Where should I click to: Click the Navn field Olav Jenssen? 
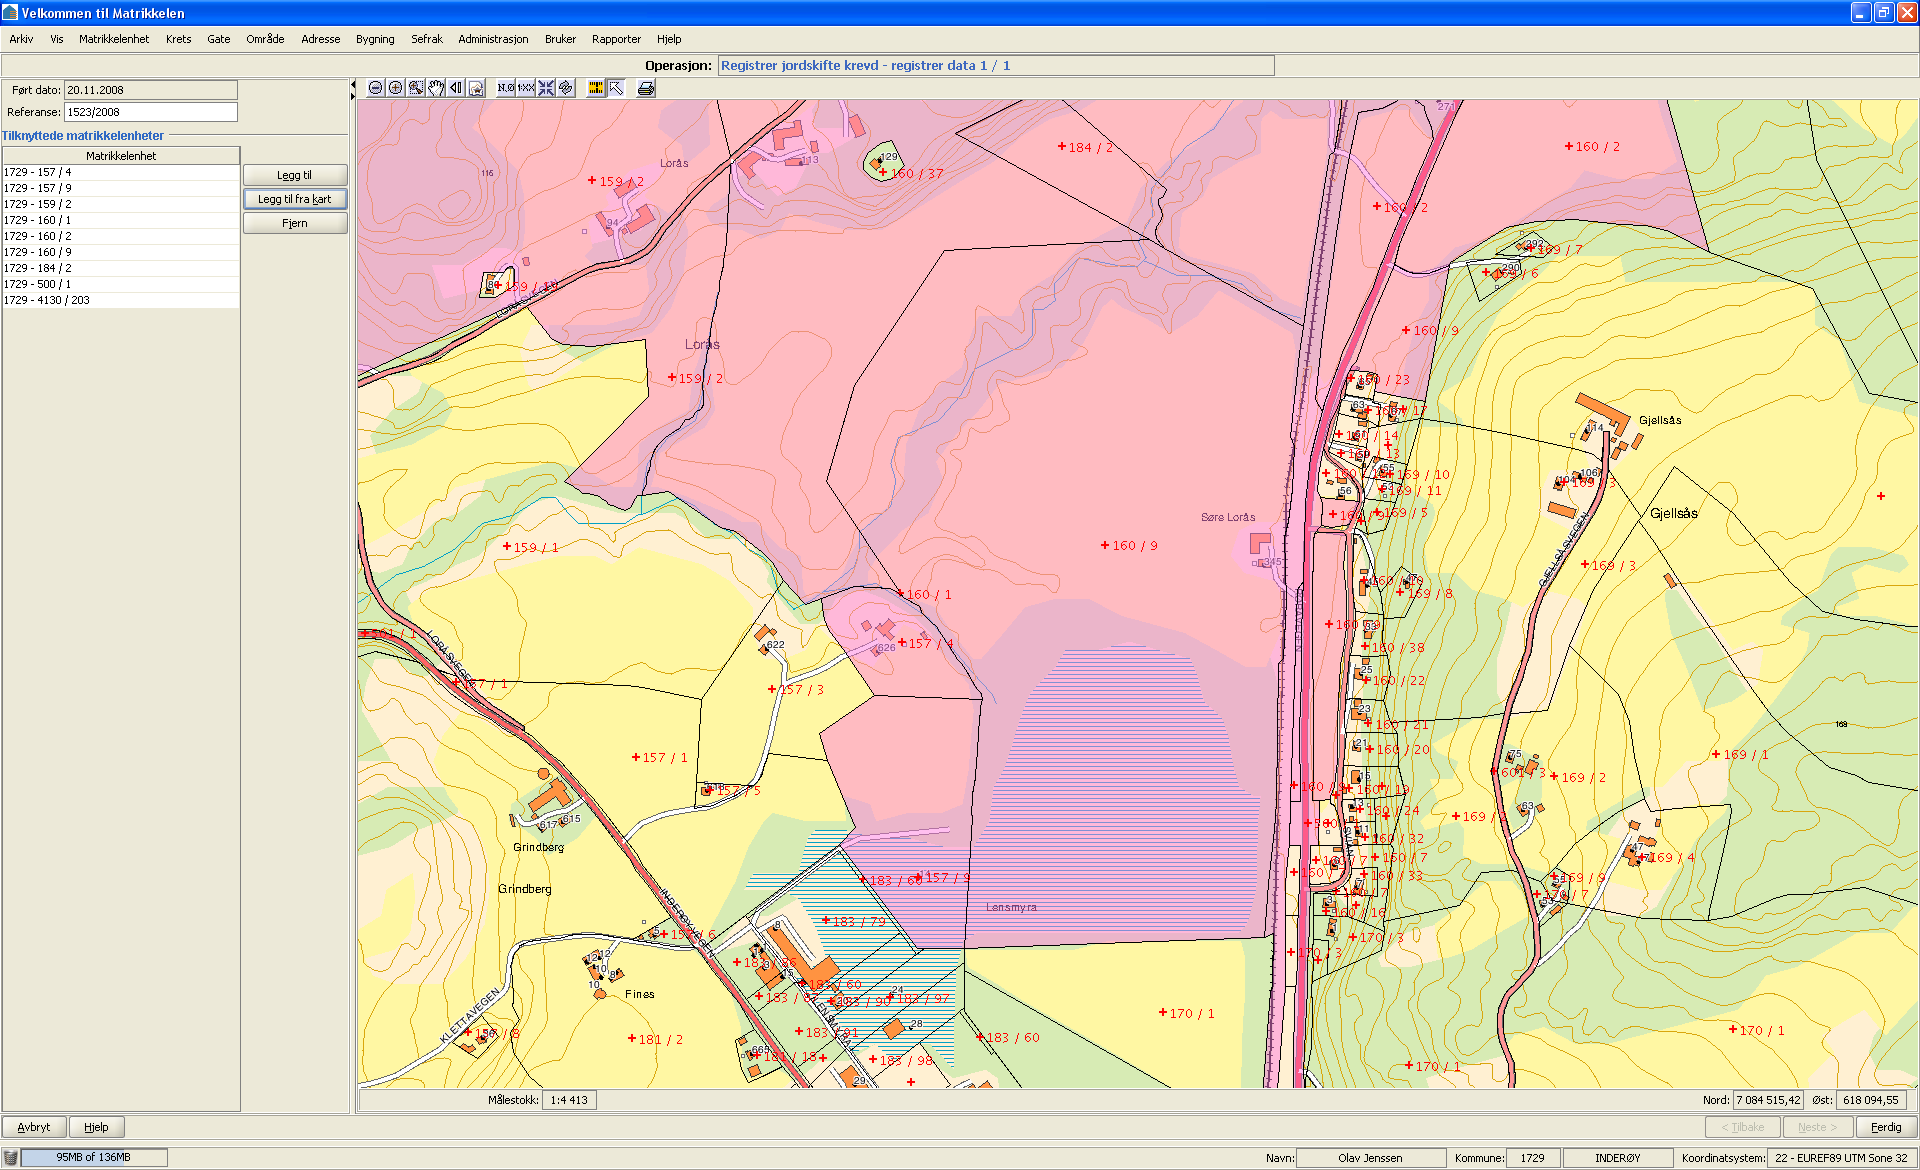1371,1158
